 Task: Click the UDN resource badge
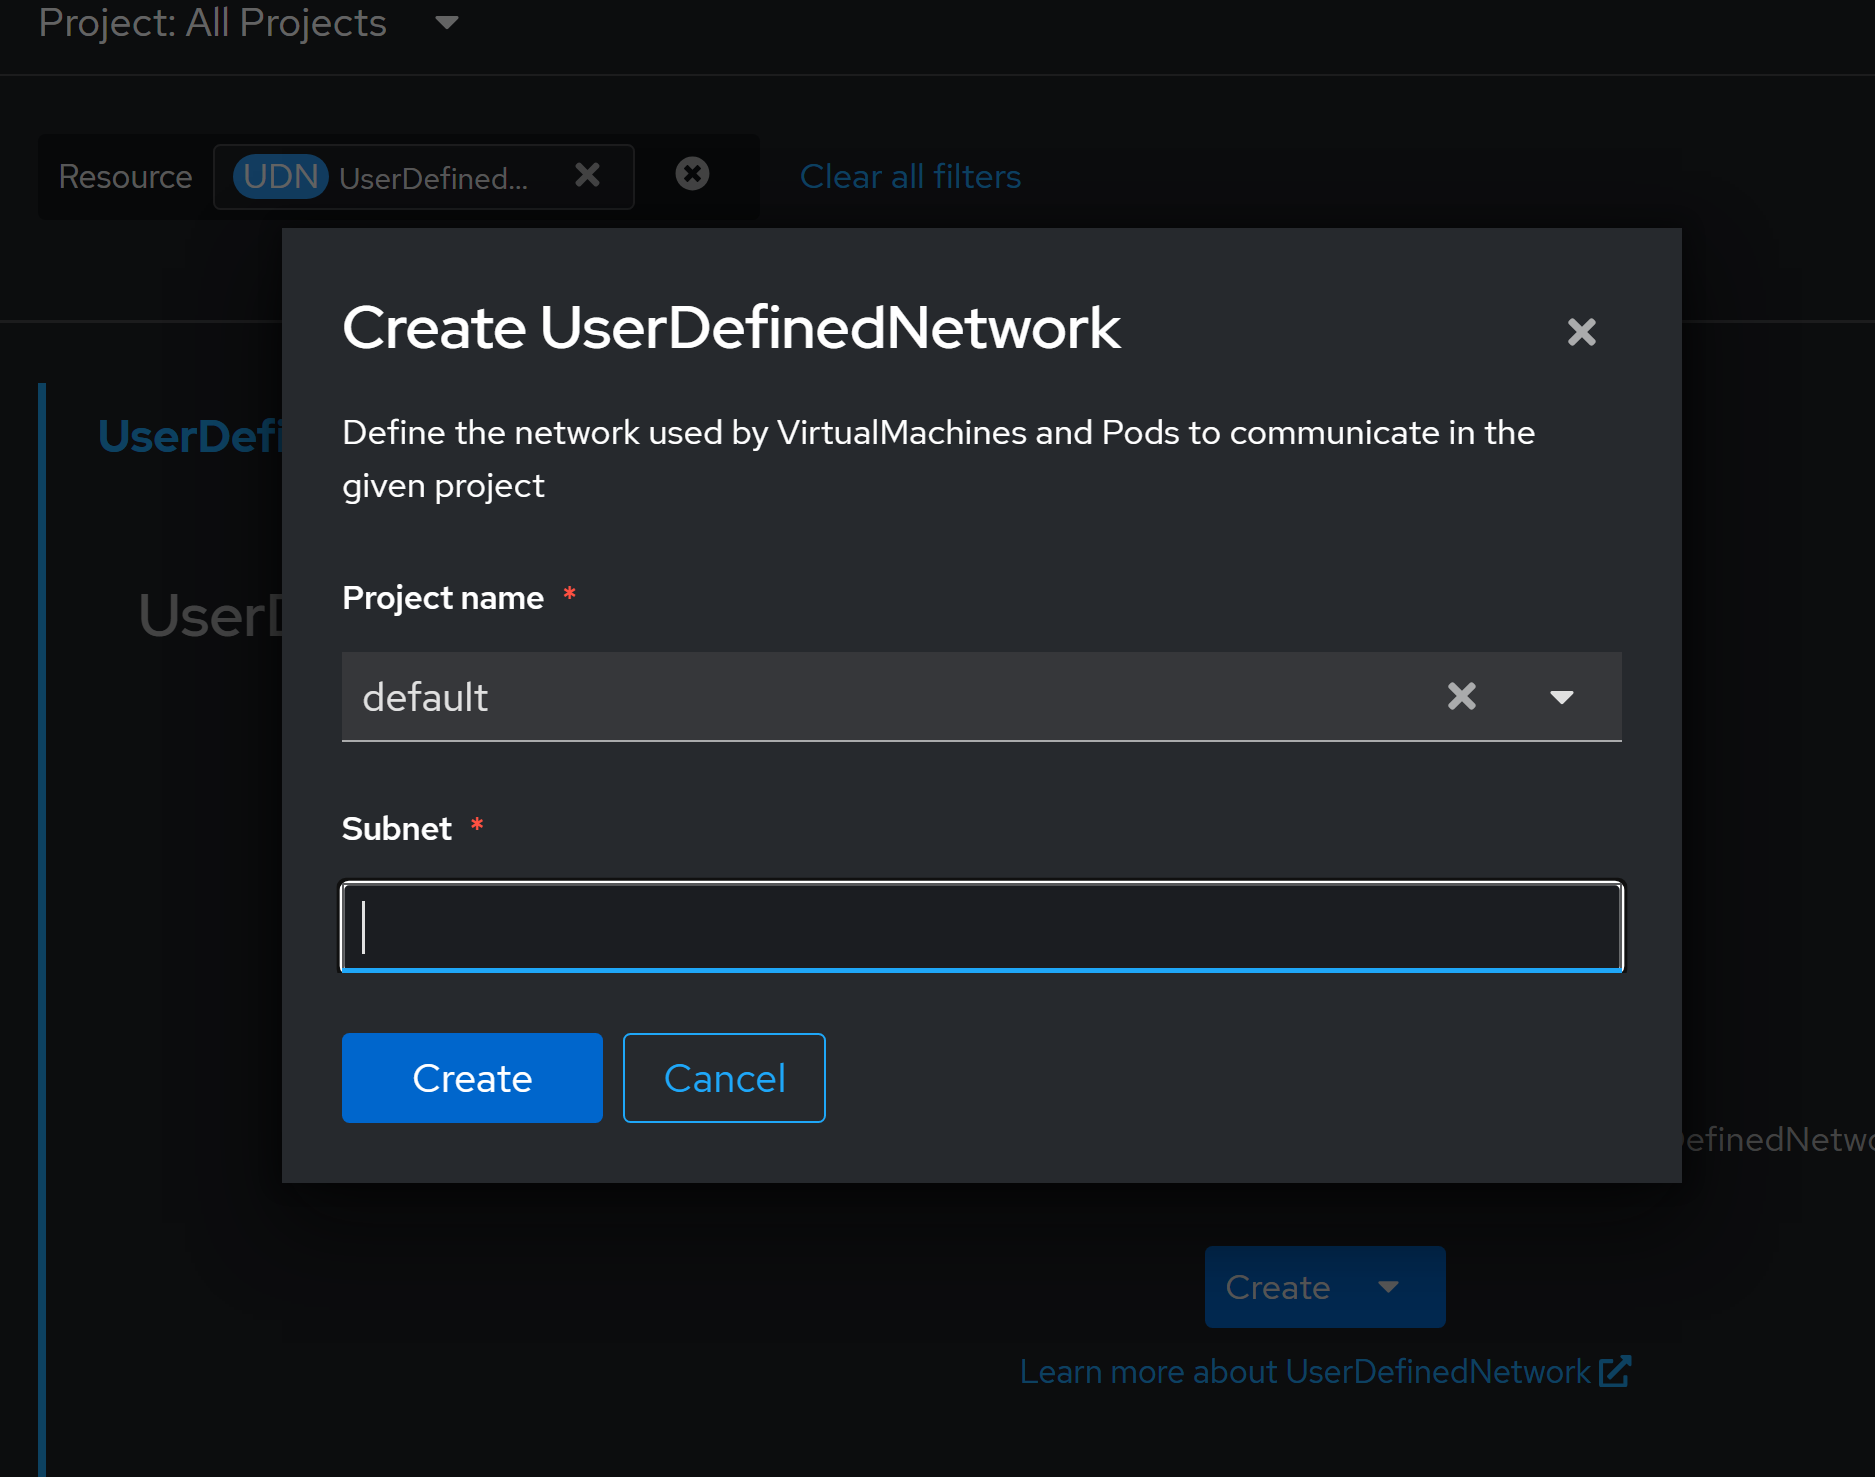pos(280,177)
